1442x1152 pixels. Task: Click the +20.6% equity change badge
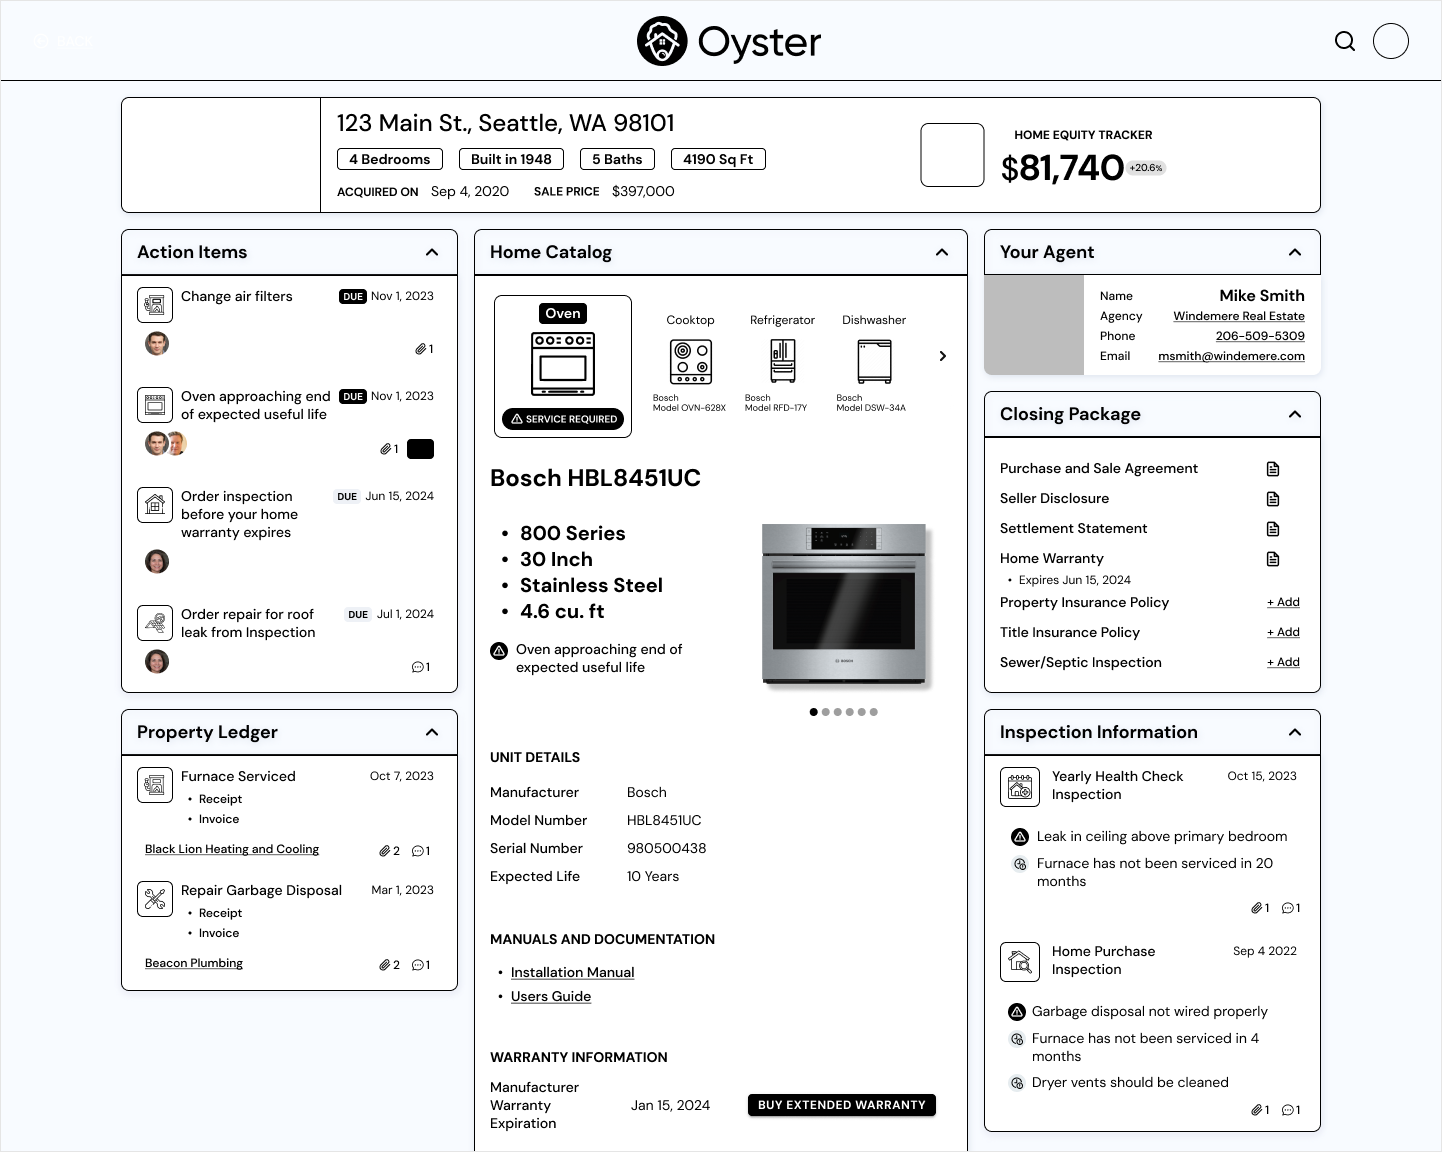[x=1146, y=168]
